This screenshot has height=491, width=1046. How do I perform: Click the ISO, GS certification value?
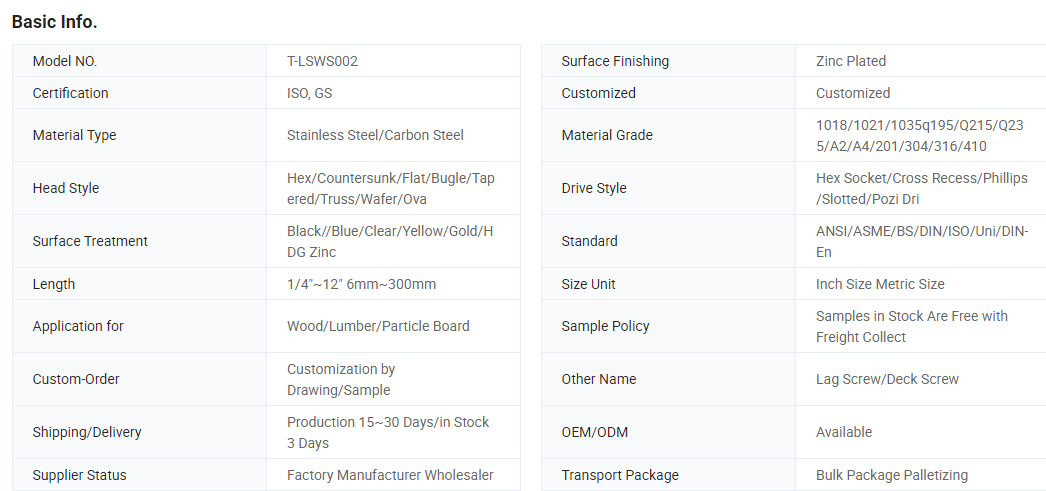[x=309, y=93]
